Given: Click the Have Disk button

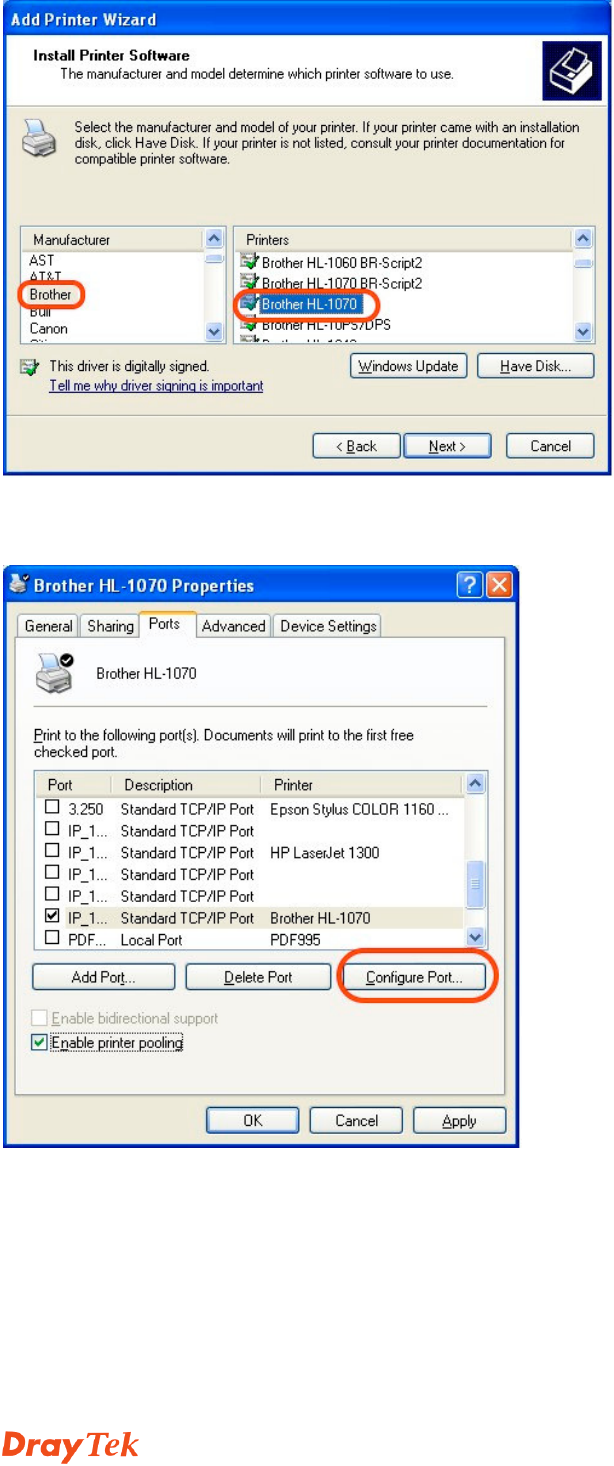Looking at the screenshot, I should point(536,366).
